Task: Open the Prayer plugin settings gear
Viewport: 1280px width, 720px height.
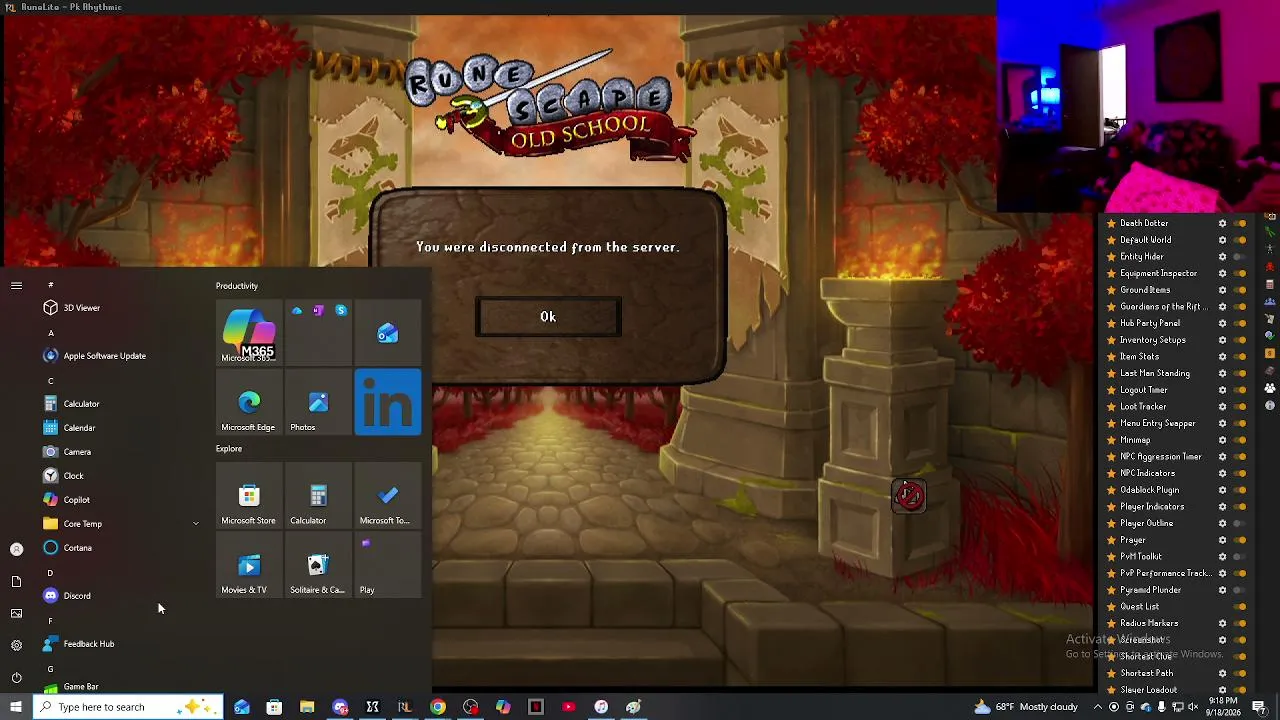Action: [x=1222, y=540]
